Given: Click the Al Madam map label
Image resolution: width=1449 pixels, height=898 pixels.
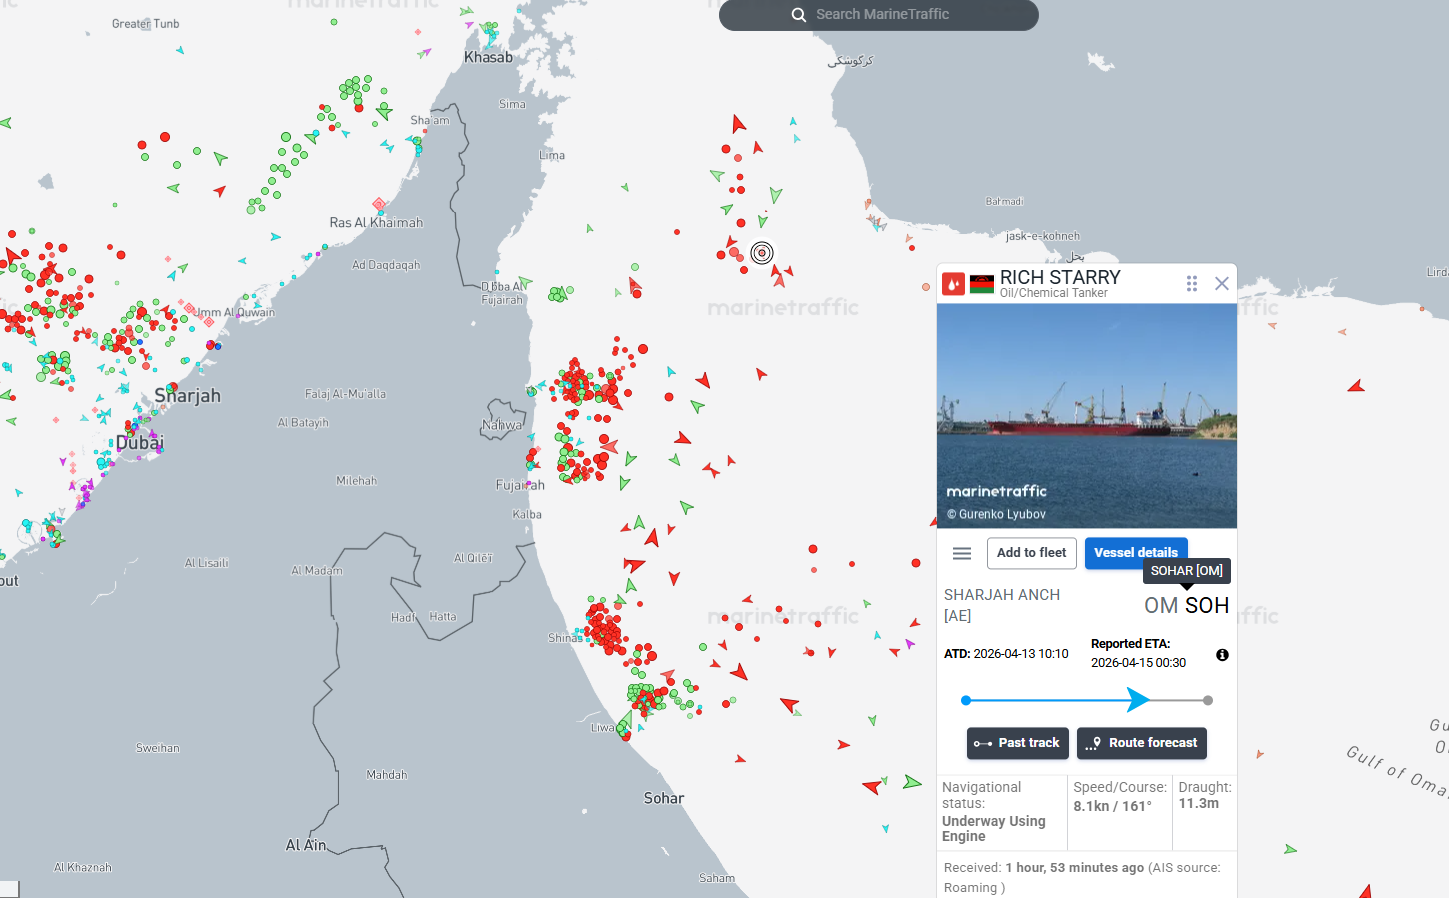Looking at the screenshot, I should [x=317, y=571].
